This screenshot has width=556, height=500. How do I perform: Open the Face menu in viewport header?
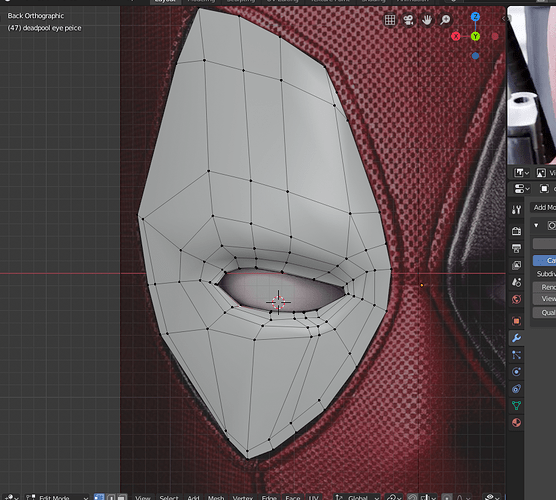pyautogui.click(x=293, y=498)
